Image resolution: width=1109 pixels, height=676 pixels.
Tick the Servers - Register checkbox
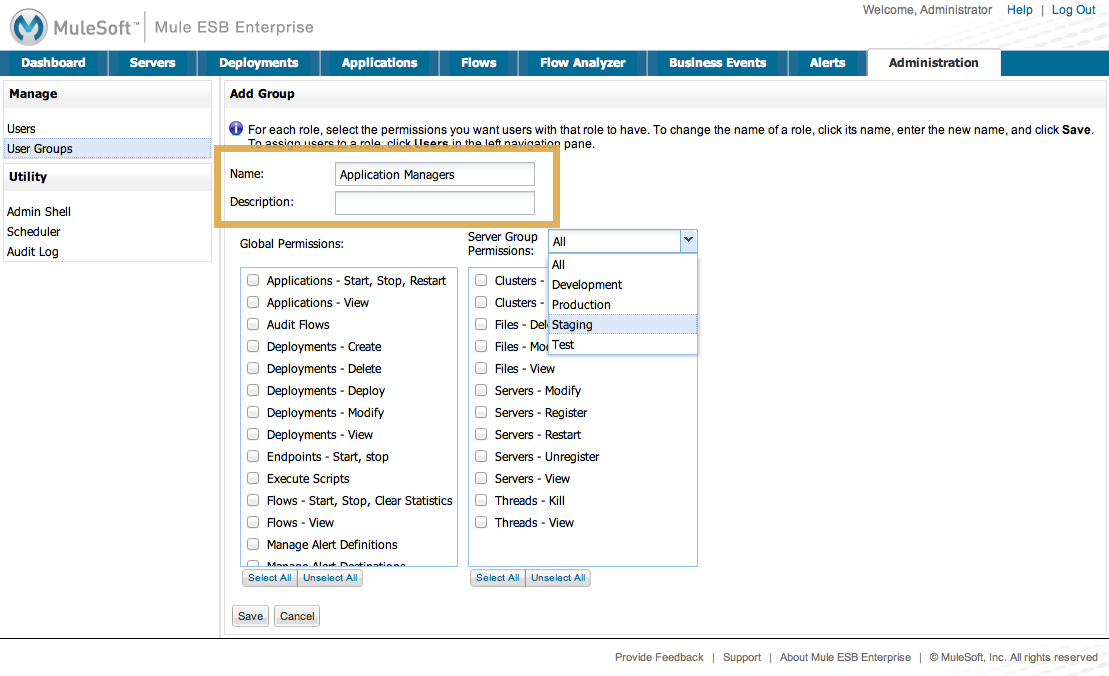(481, 413)
